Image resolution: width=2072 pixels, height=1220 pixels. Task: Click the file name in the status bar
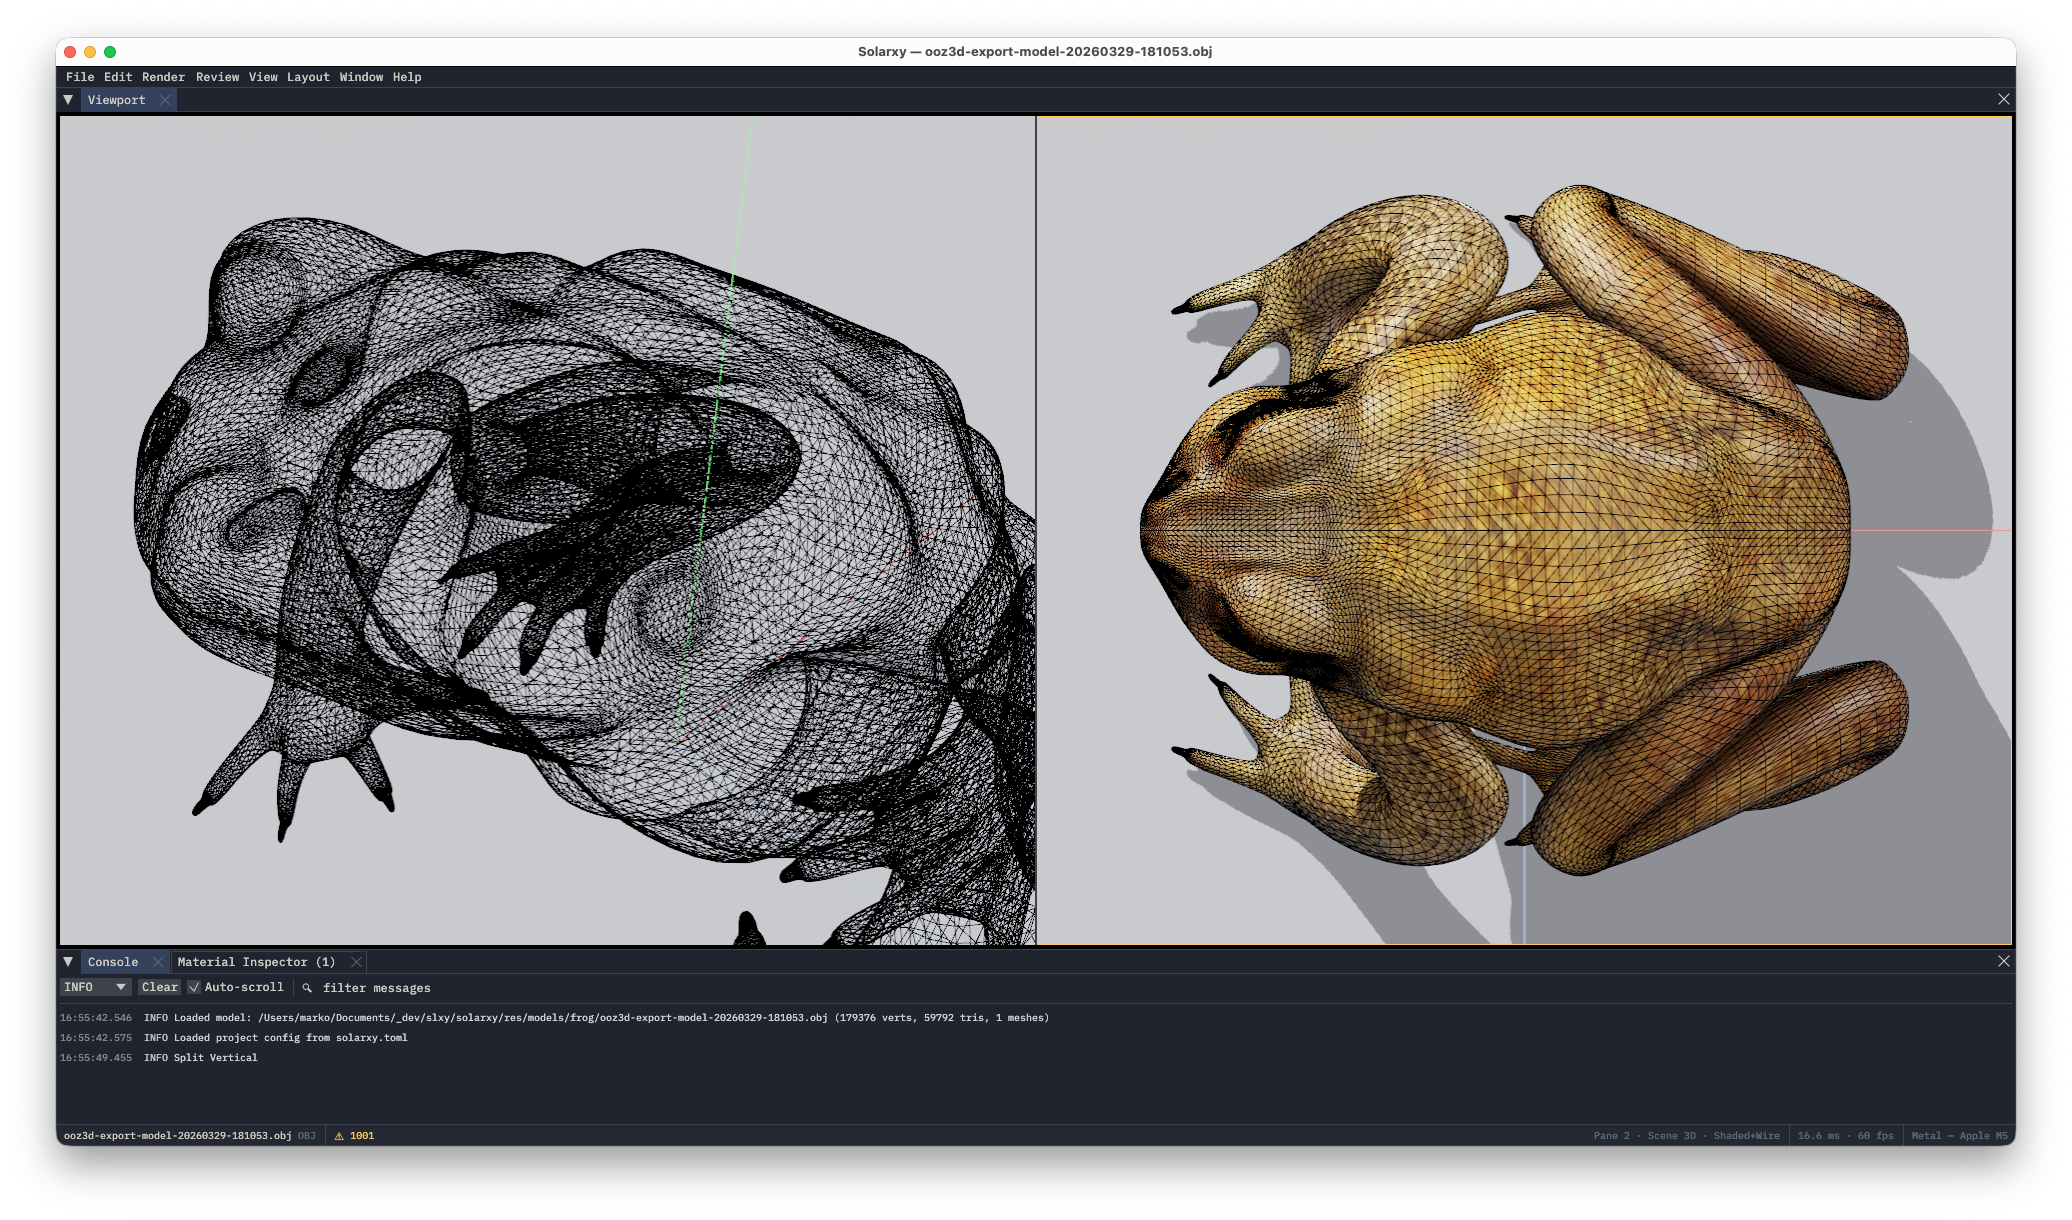(x=177, y=1136)
